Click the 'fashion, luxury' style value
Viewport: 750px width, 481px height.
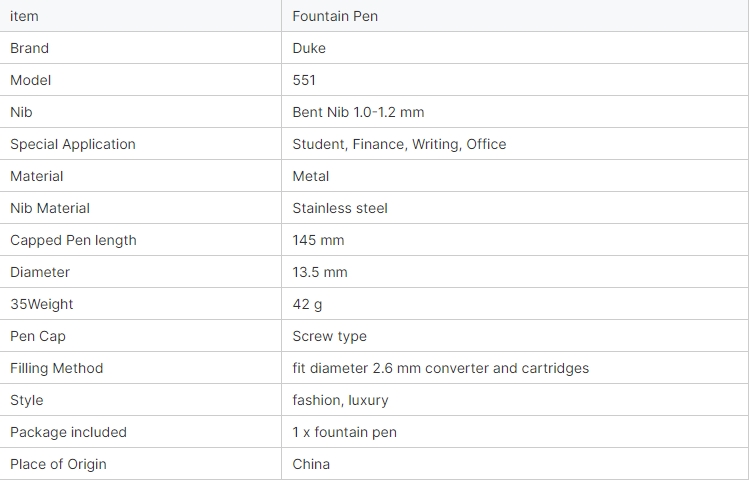pos(340,401)
